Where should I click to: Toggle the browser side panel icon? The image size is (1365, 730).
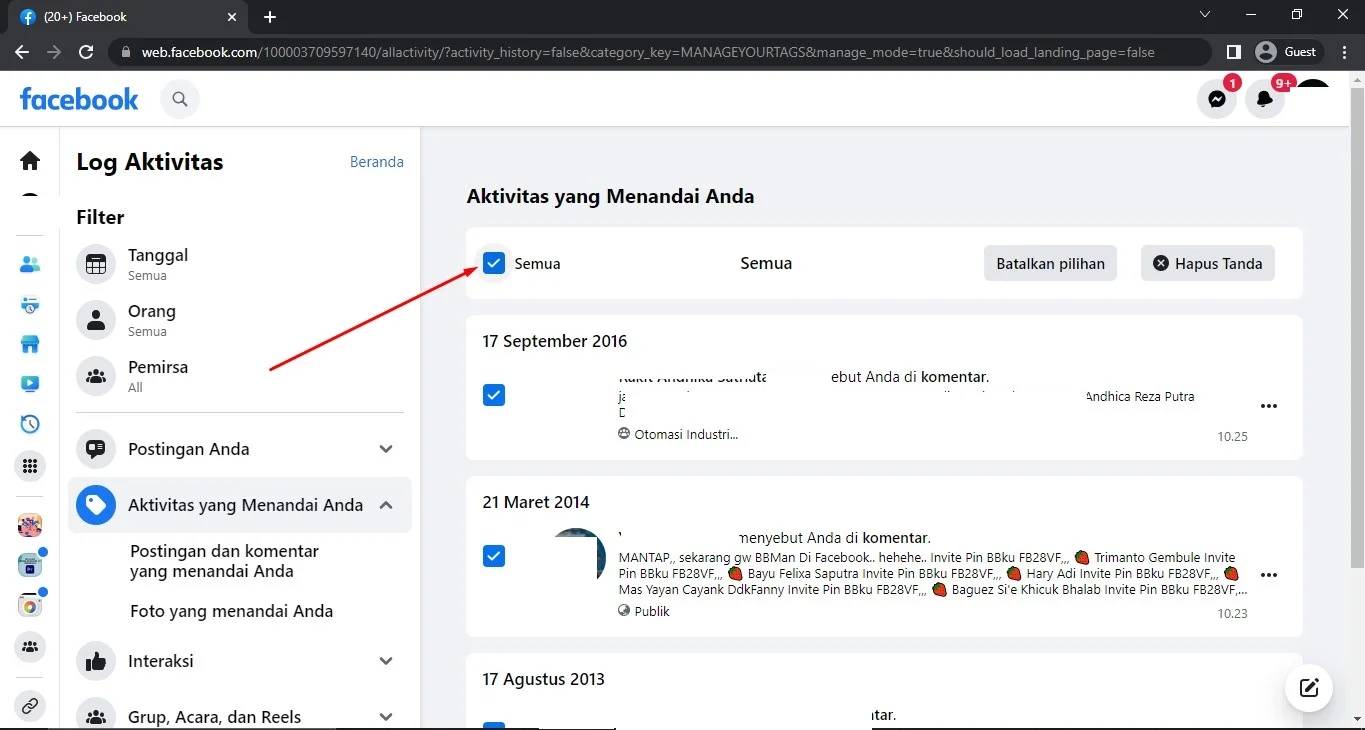(1234, 52)
